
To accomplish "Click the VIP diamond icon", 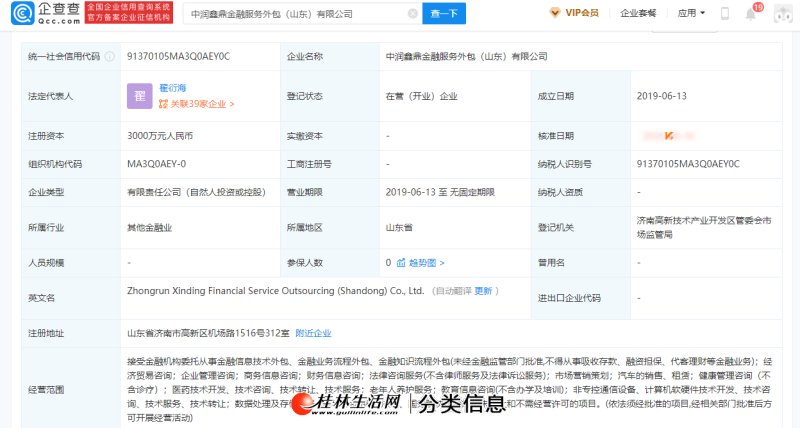I will [555, 13].
